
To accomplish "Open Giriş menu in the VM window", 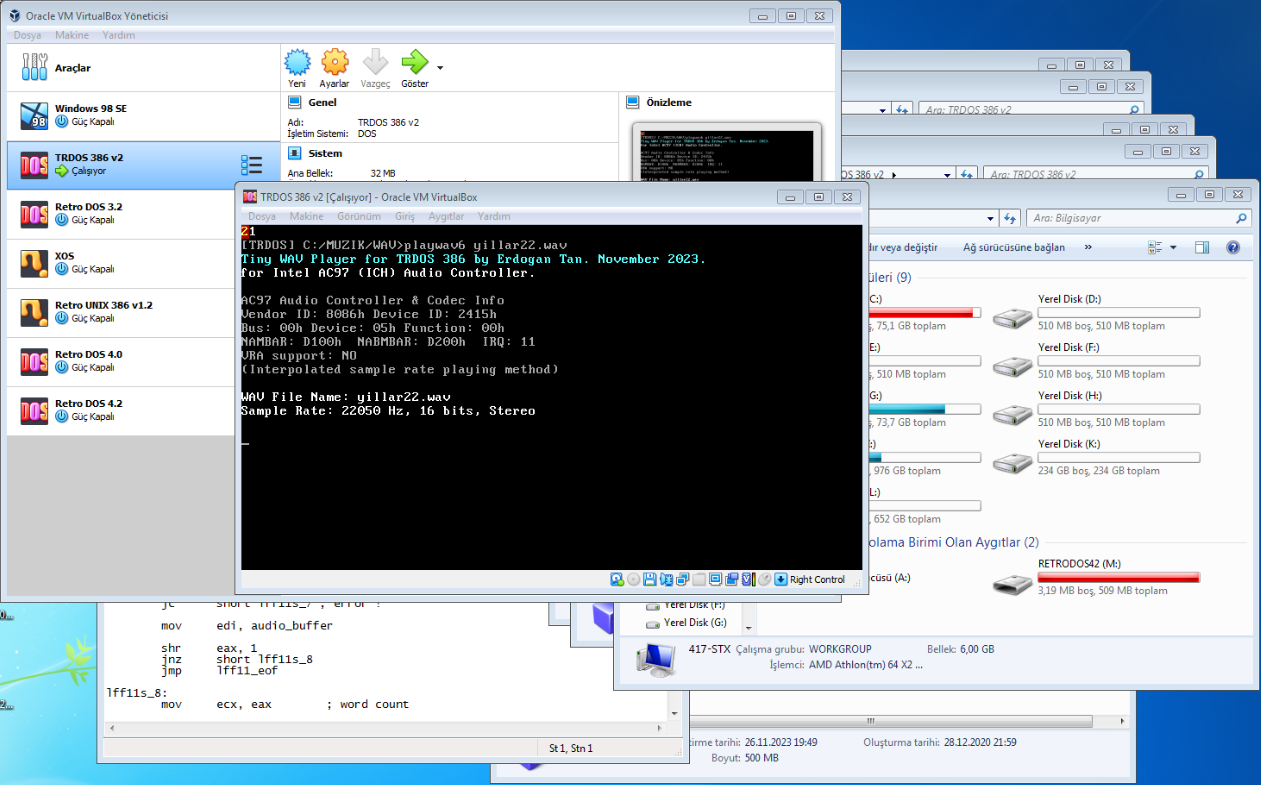I will [x=405, y=216].
